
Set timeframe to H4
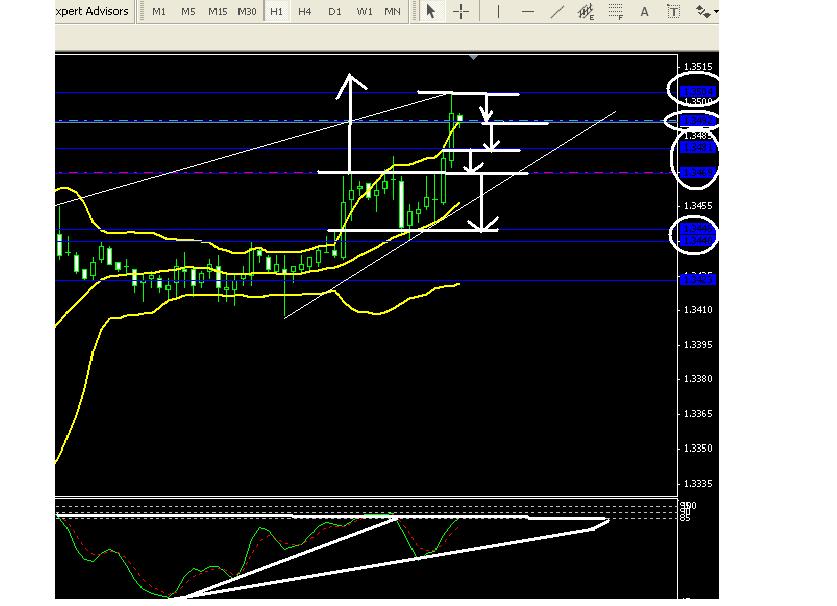305,12
